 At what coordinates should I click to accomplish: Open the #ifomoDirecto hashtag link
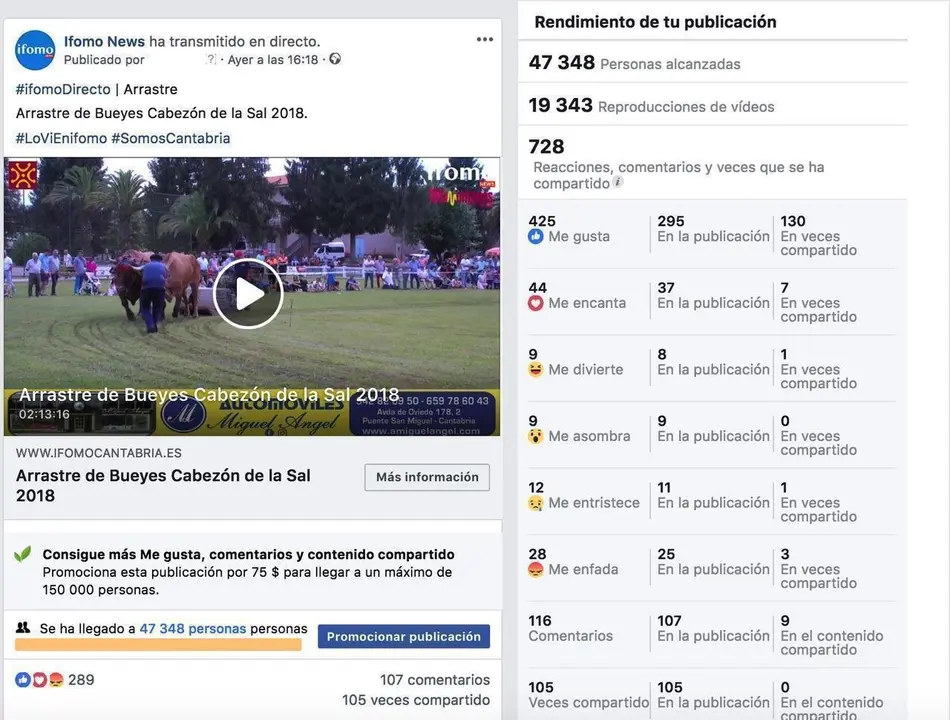[x=63, y=89]
